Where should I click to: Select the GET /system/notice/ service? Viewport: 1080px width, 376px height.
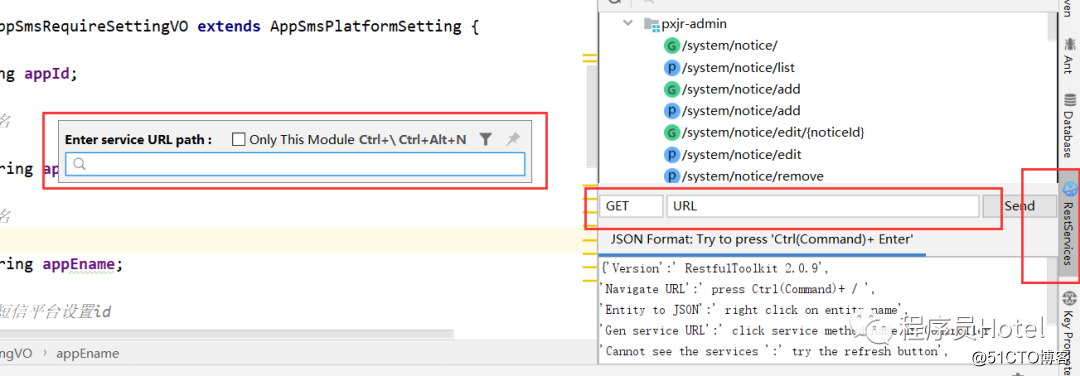click(720, 45)
